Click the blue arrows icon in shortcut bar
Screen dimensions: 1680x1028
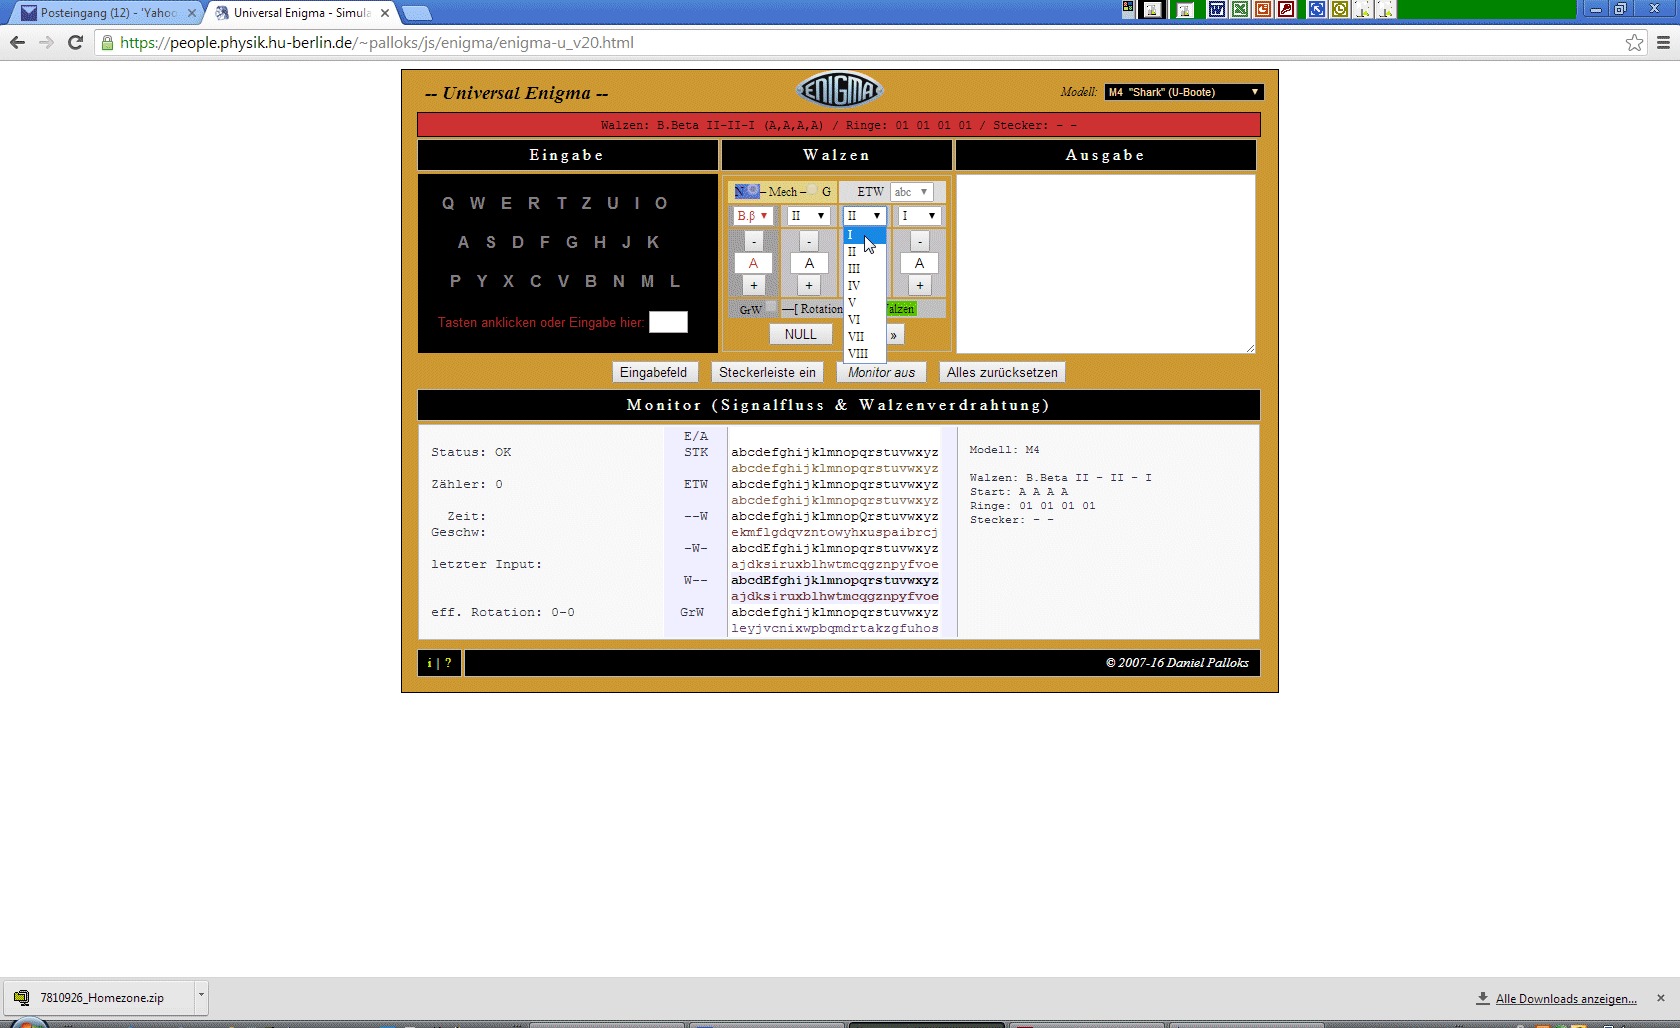coord(1317,10)
